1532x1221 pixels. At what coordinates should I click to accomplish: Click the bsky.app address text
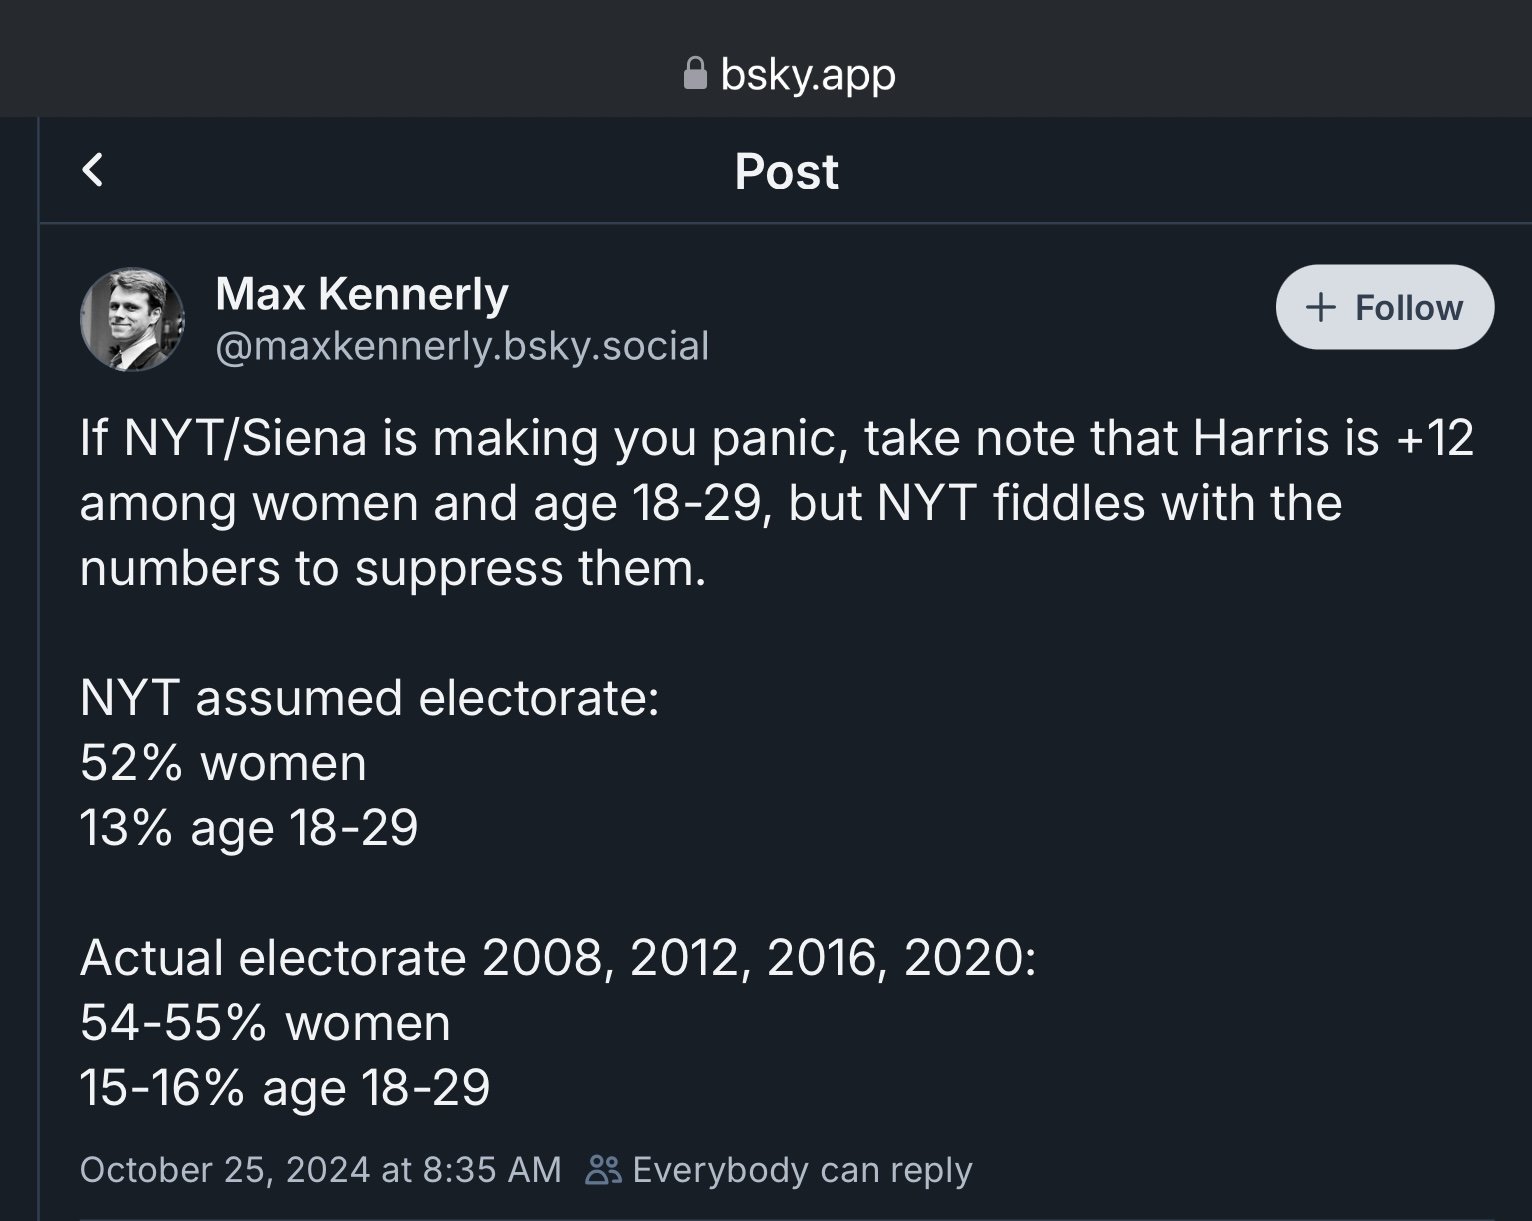[x=807, y=74]
